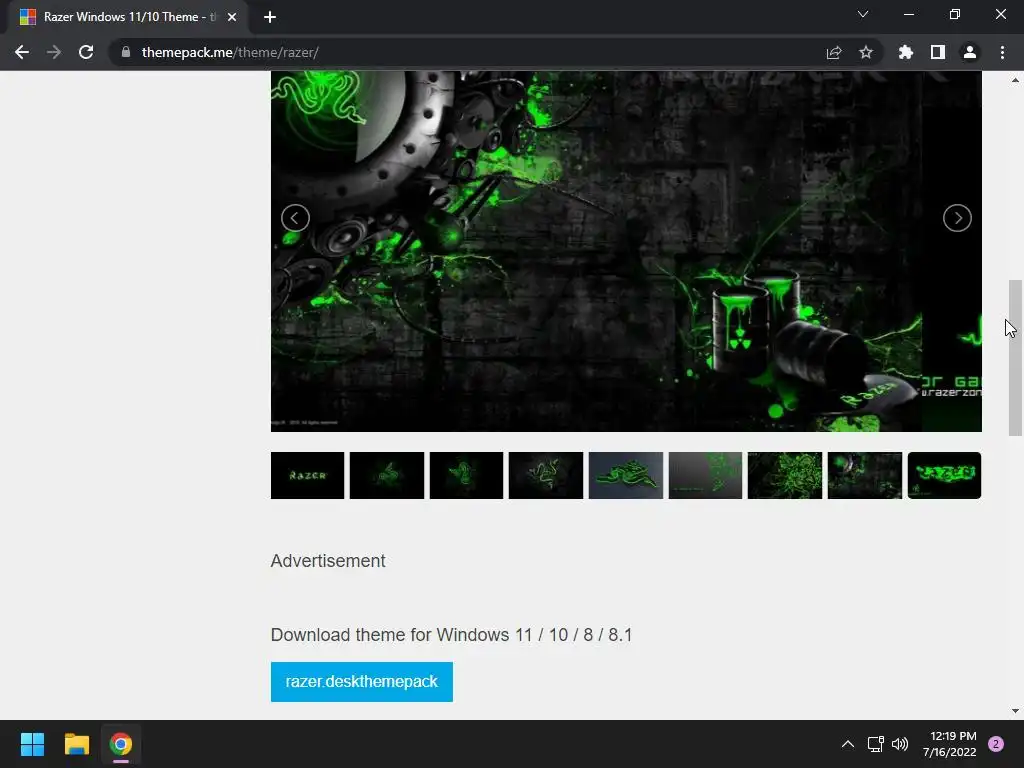Close the Razer Windows 11/10 Theme tab

232,17
